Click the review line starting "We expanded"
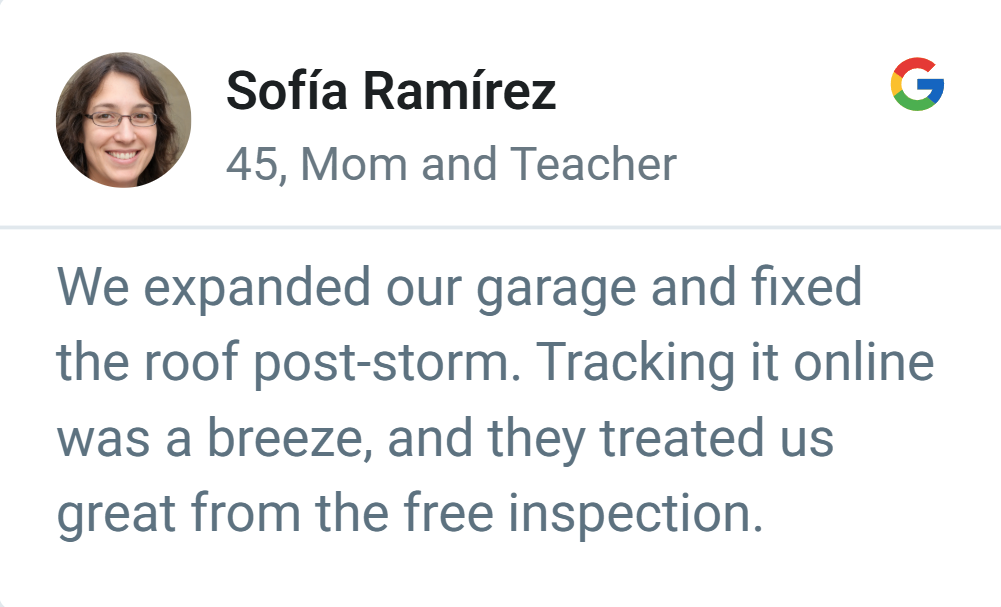Screen dimensions: 1001x607 [459, 289]
